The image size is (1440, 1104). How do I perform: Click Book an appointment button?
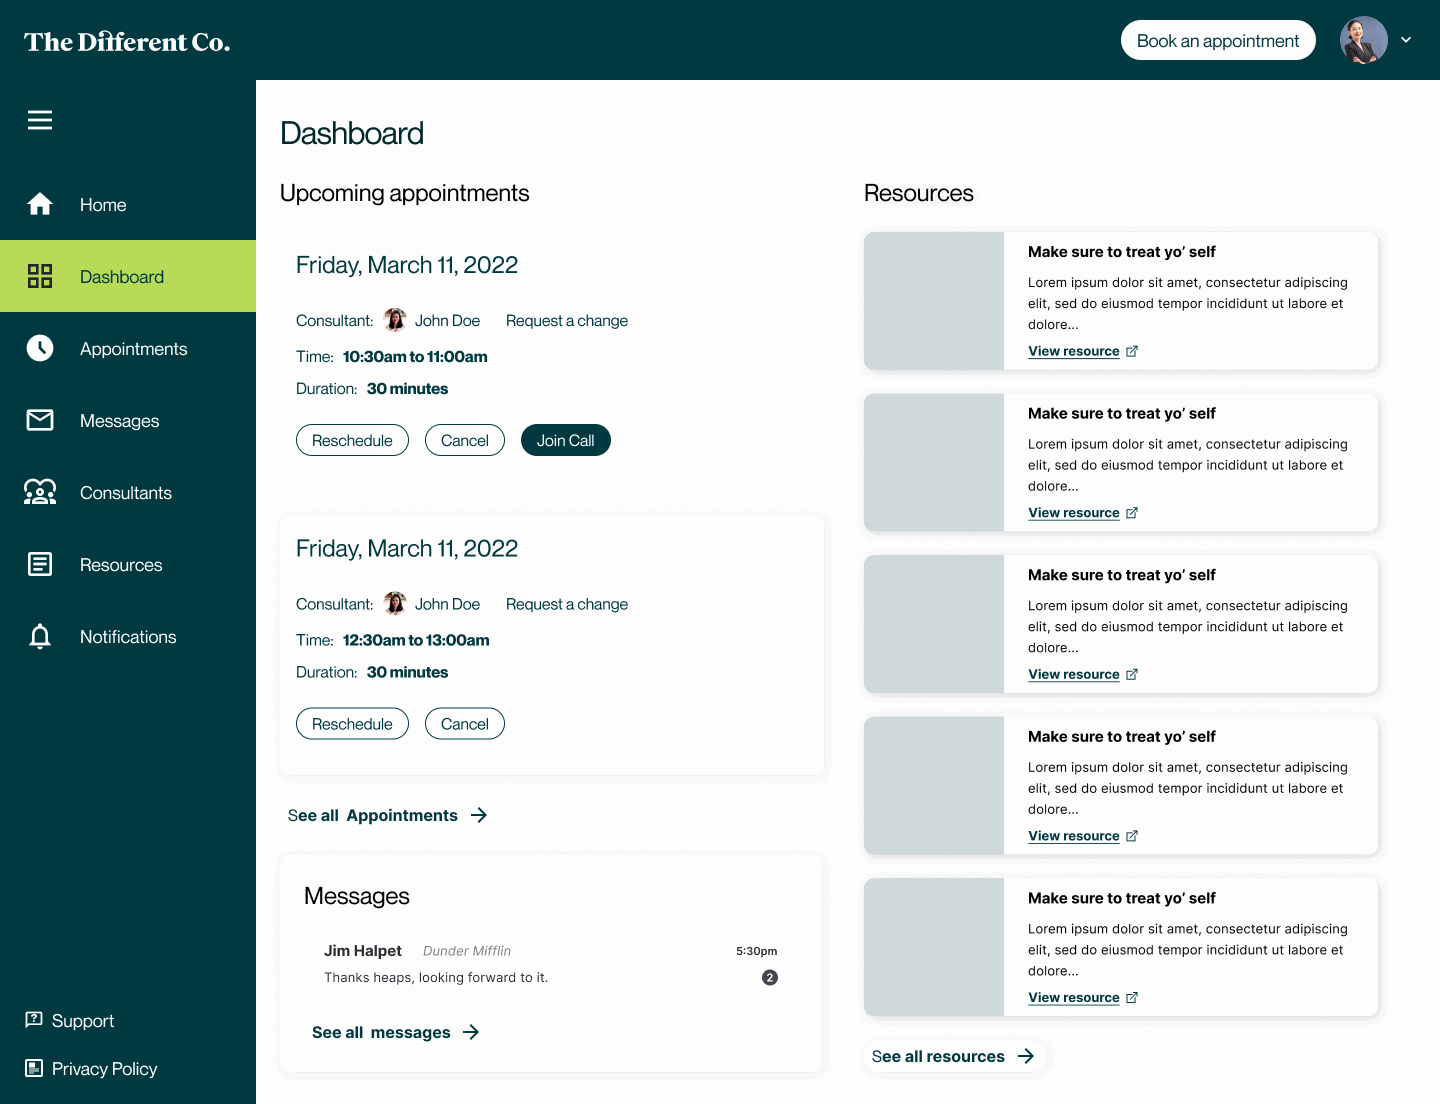1218,40
